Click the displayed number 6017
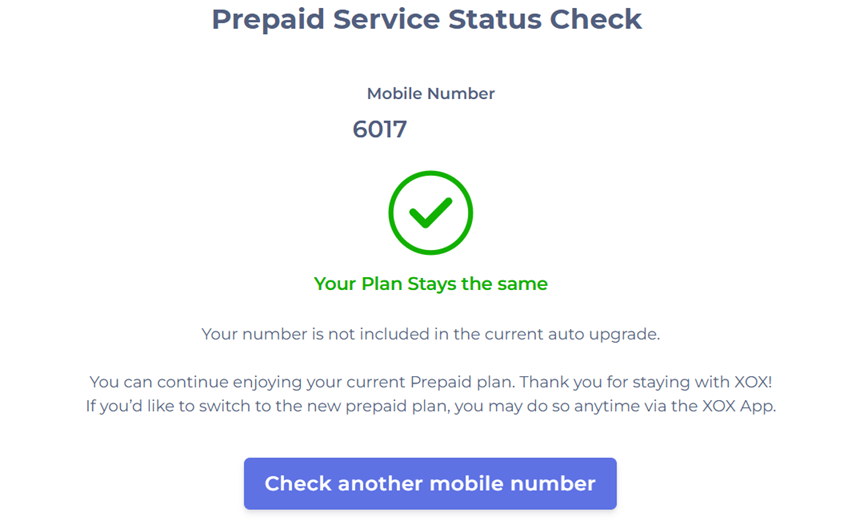The width and height of the screenshot is (844, 528). pyautogui.click(x=380, y=129)
